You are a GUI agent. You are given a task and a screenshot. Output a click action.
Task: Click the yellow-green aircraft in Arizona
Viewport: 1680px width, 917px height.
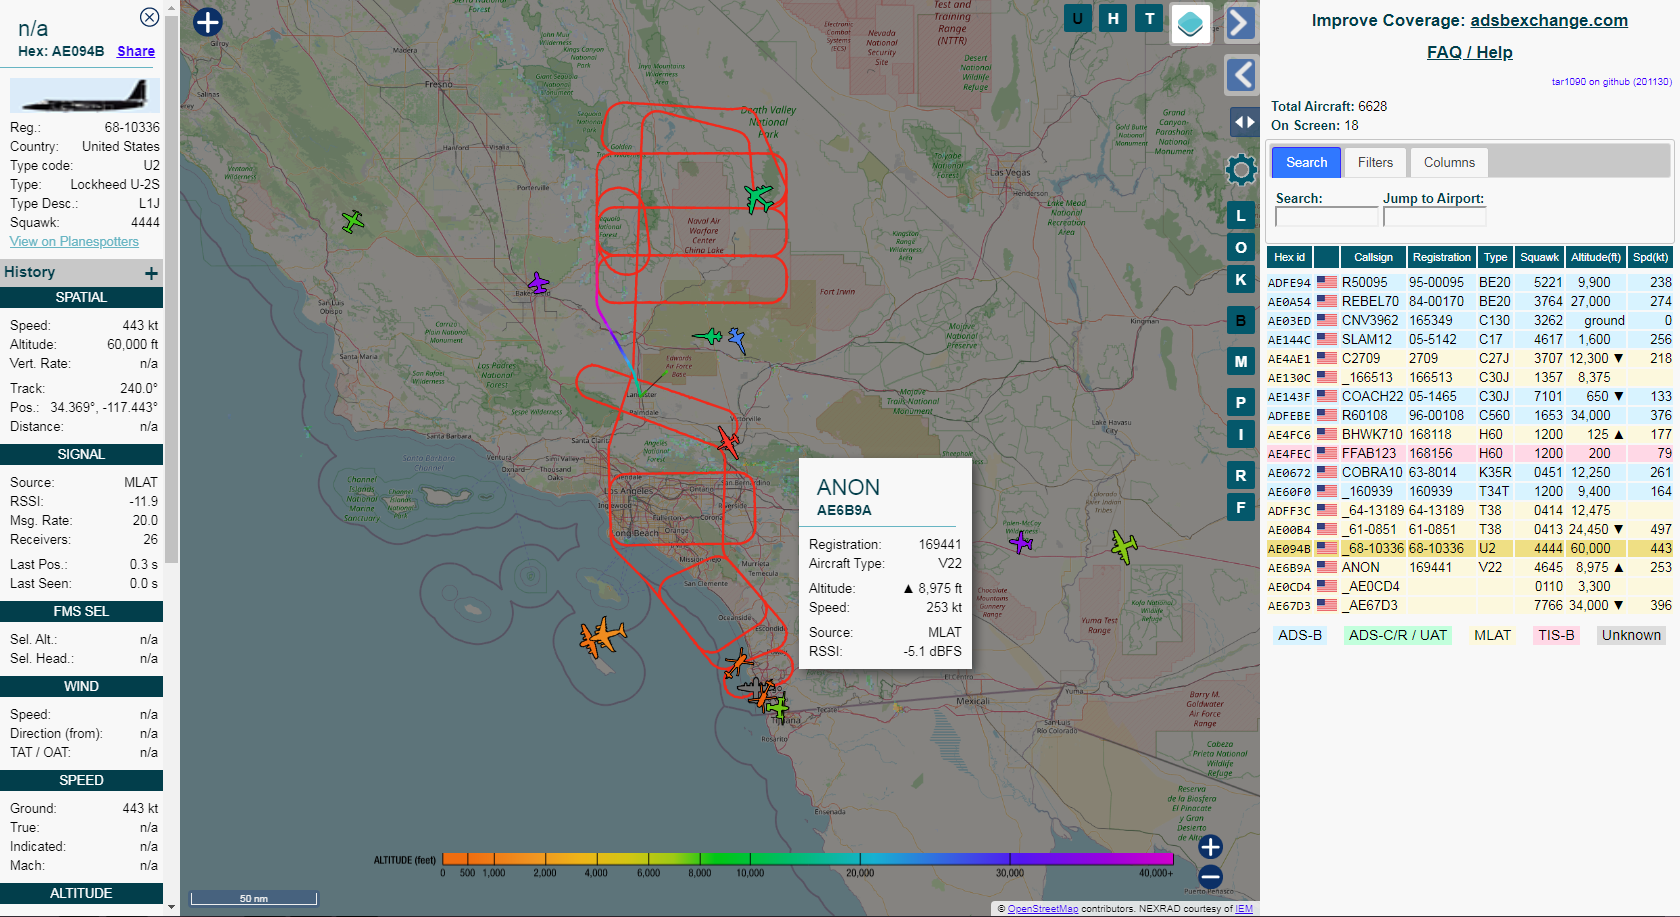point(1124,546)
